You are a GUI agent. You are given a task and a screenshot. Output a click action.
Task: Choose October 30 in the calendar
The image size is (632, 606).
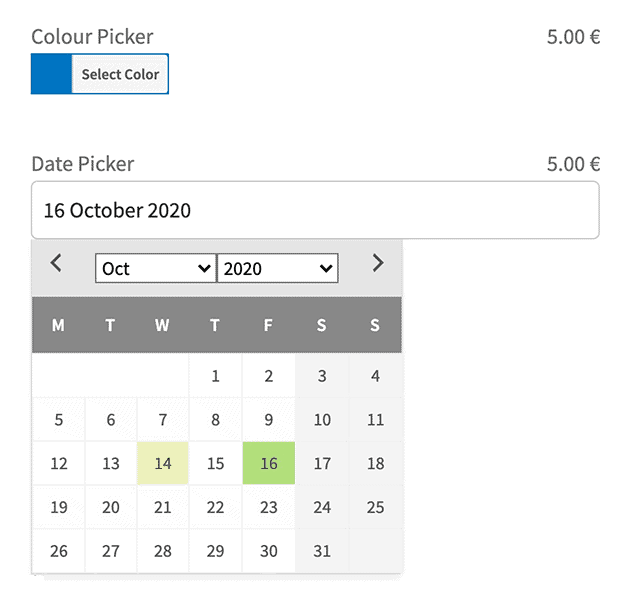pyautogui.click(x=268, y=550)
